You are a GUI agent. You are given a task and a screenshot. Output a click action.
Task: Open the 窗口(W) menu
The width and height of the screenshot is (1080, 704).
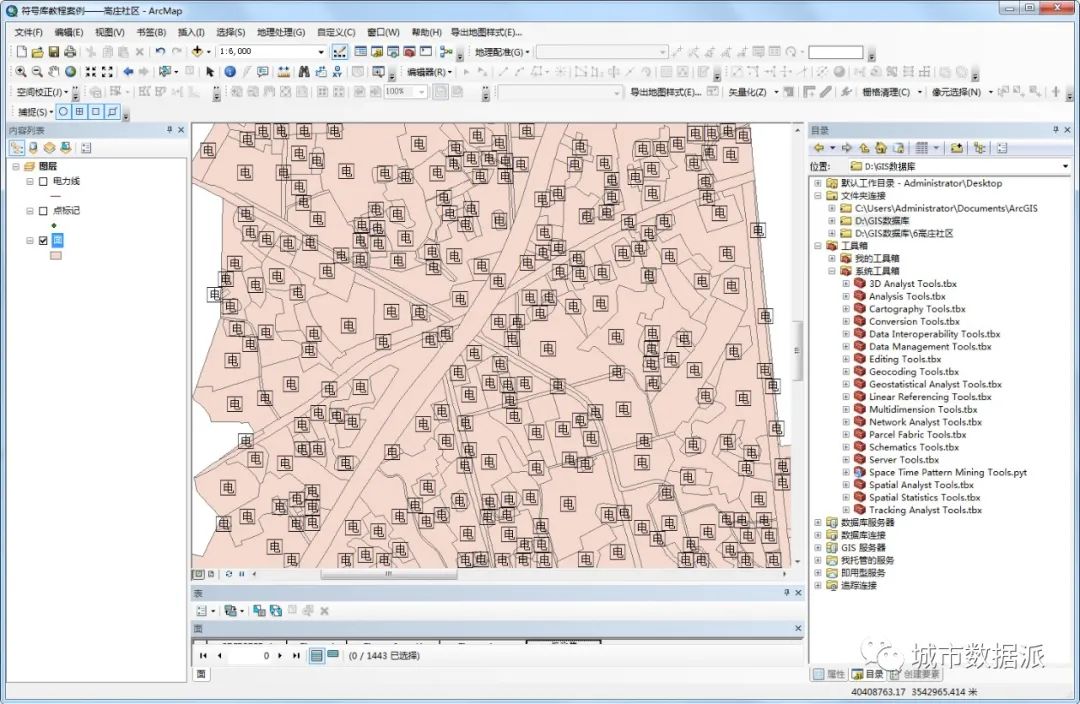coord(383,32)
